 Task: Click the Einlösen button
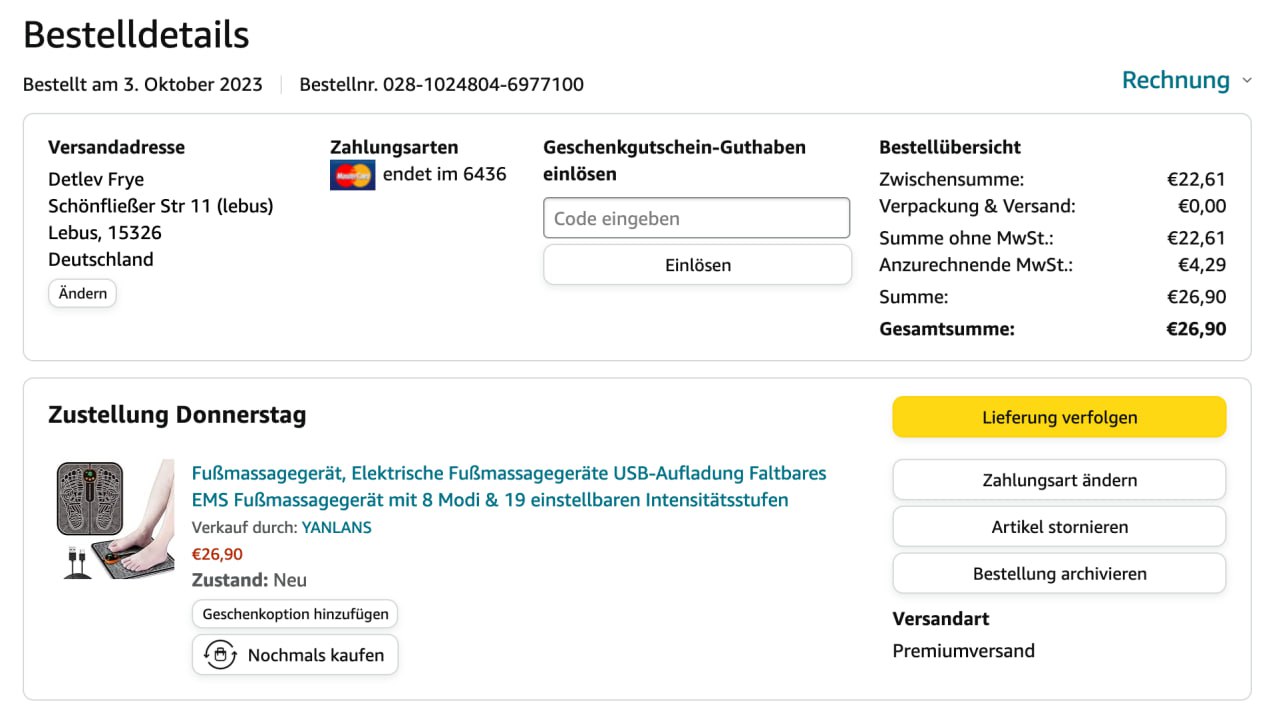point(697,265)
